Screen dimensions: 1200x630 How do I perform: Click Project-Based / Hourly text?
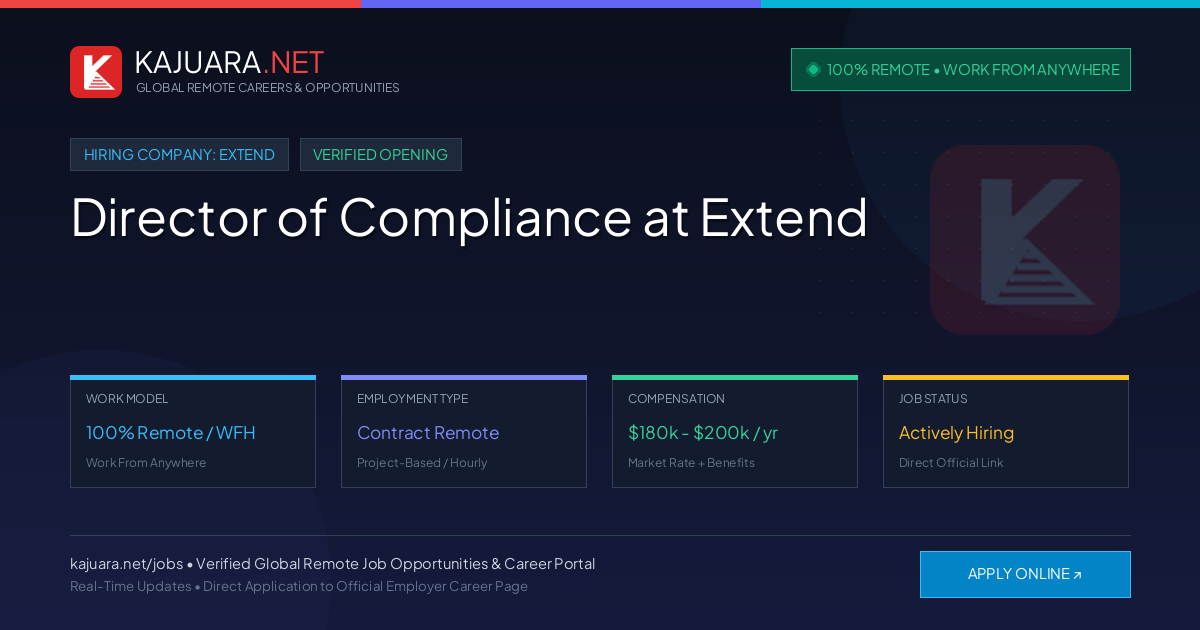(x=422, y=463)
